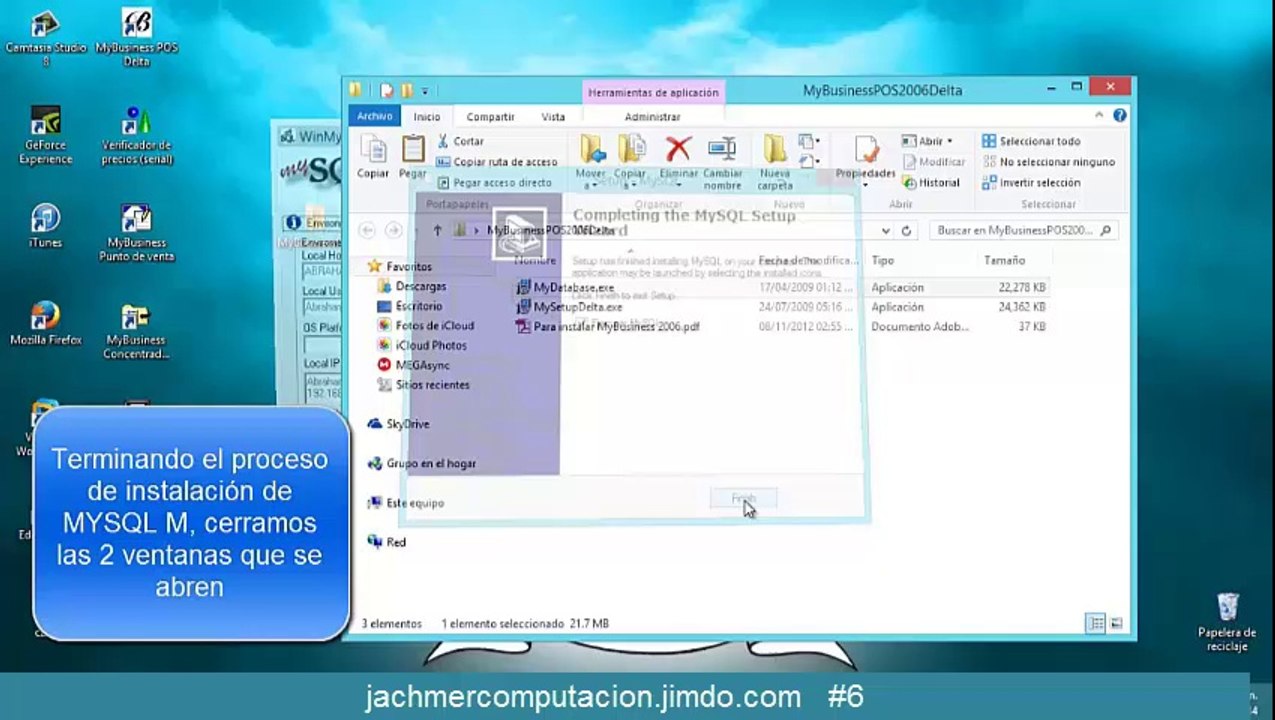Switch to Inicio ribbon tab
The height and width of the screenshot is (720, 1275).
click(x=427, y=117)
